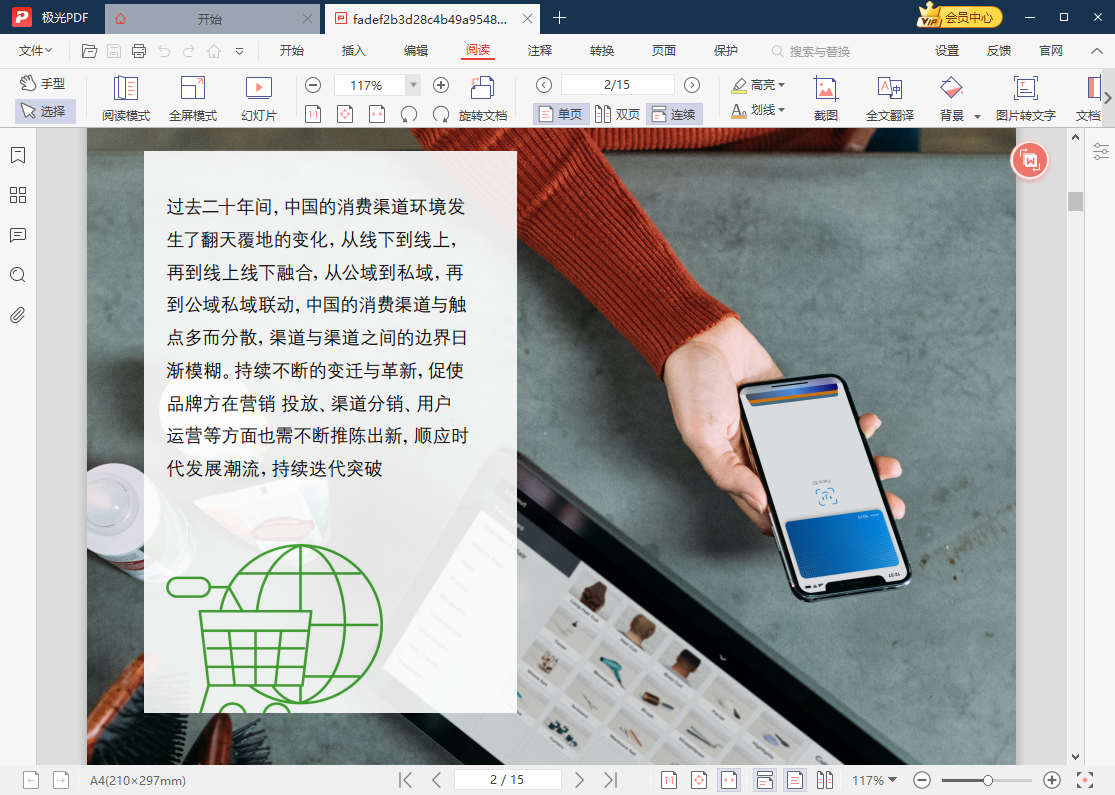Click the Rotate Document (旋转文档) icon
The height and width of the screenshot is (795, 1115).
point(482,87)
